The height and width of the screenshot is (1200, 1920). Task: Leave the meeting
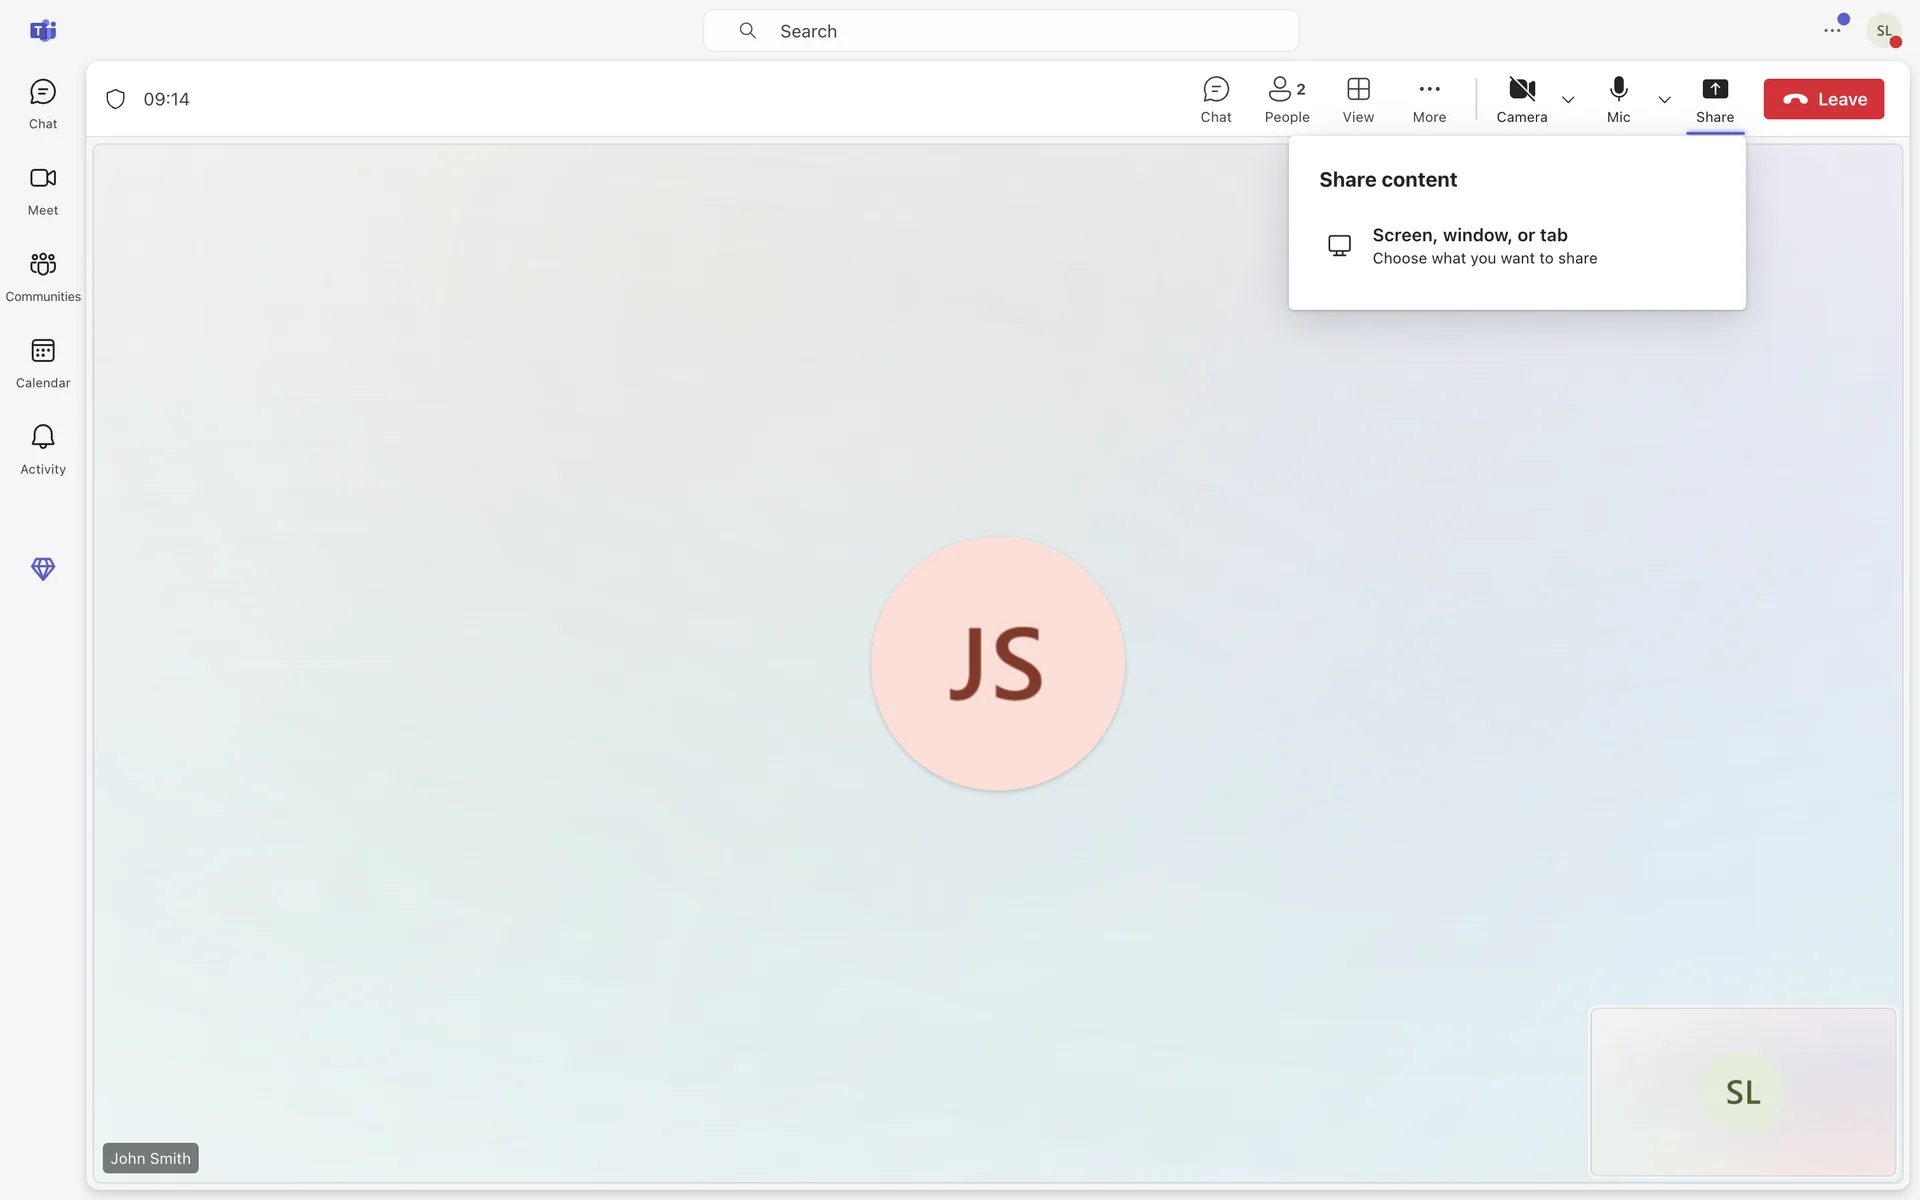pos(1823,99)
